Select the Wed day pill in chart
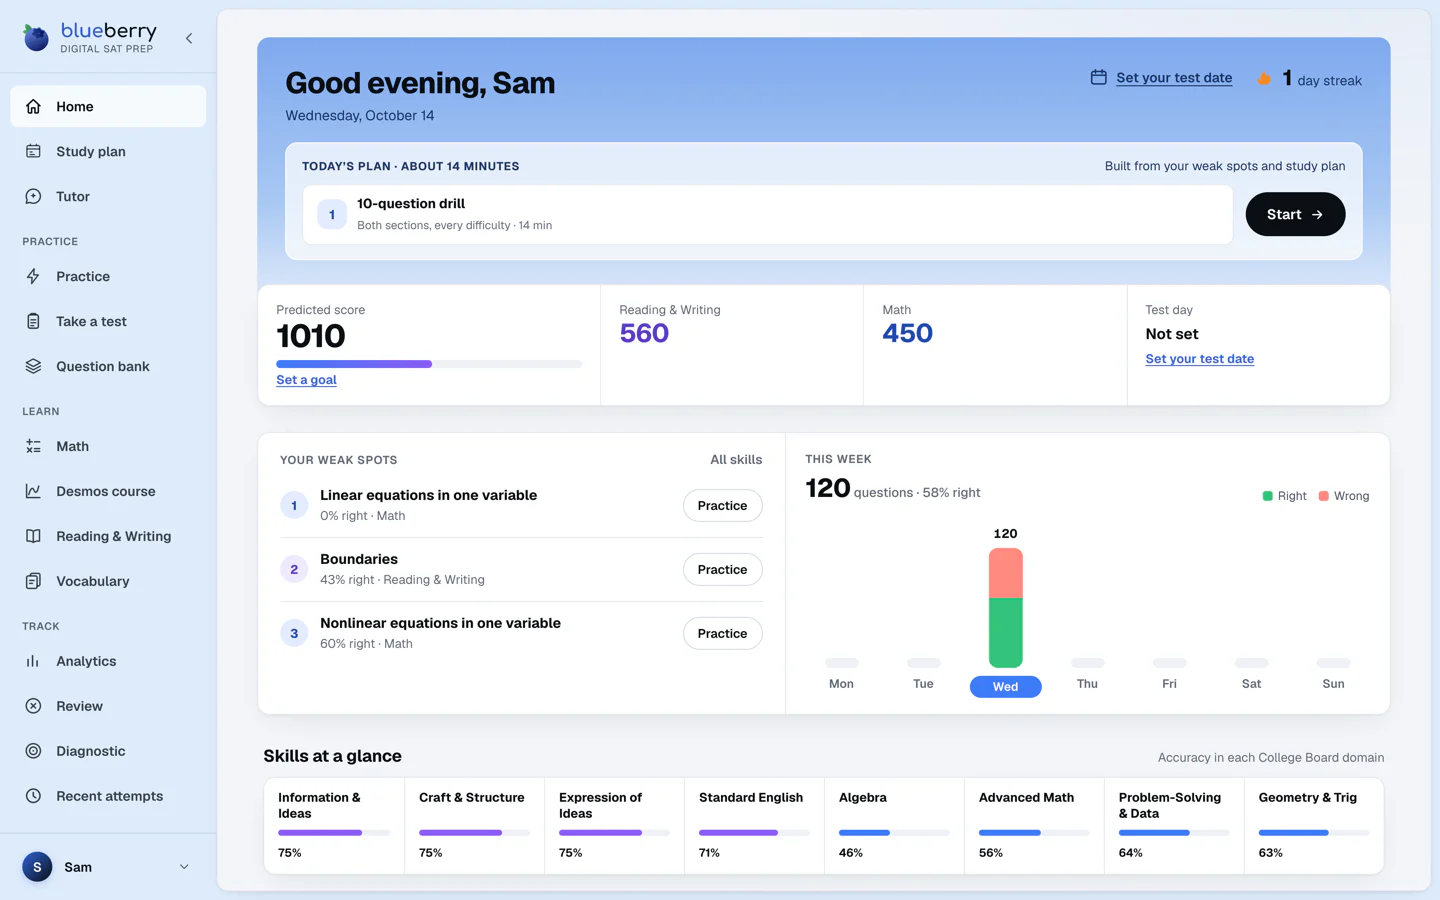The image size is (1440, 900). (1005, 686)
